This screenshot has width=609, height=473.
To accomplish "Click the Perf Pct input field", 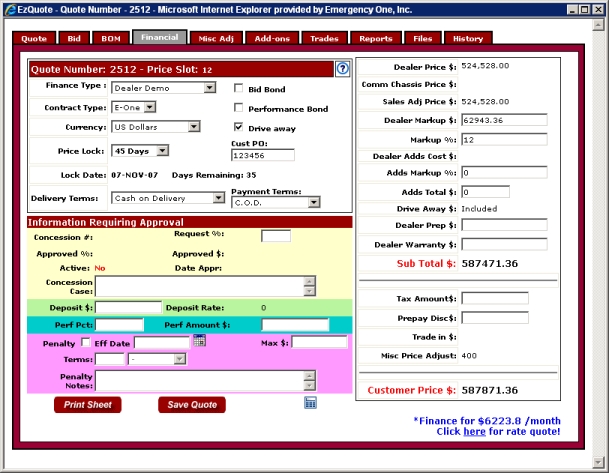I will click(x=120, y=325).
